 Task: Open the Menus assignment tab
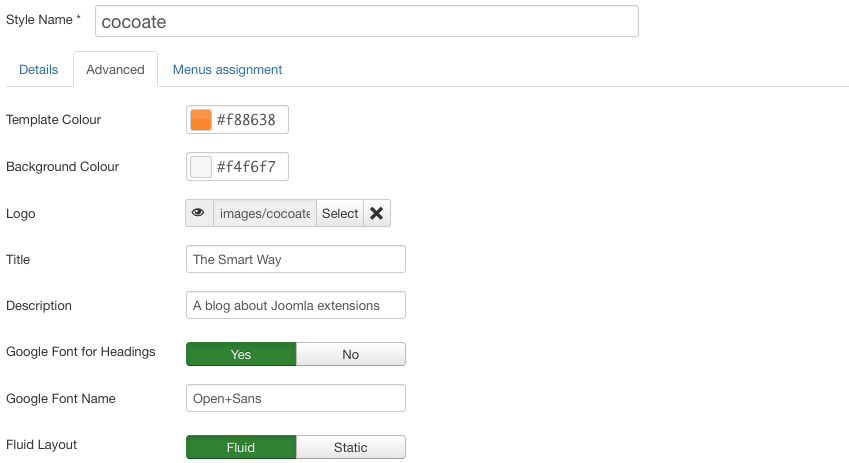coord(227,69)
